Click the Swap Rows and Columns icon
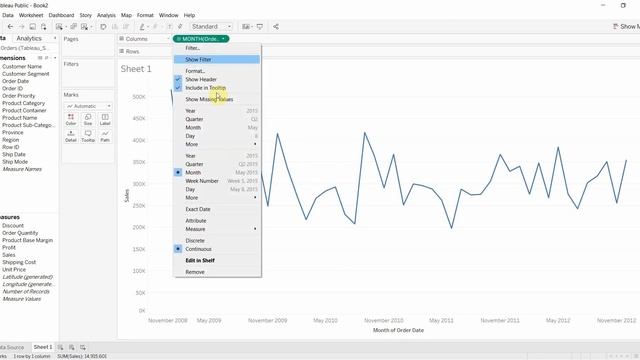Viewport: 640px width, 360px height. click(x=103, y=27)
